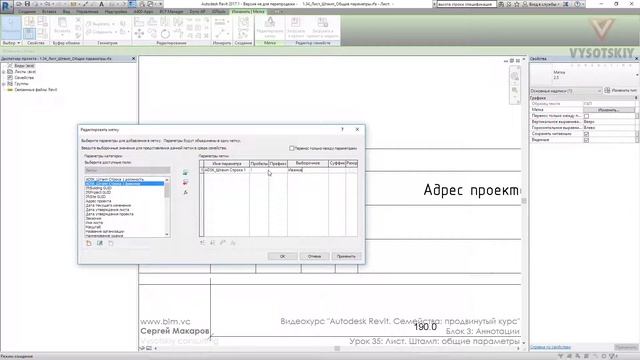The width and height of the screenshot is (640, 360).
Task: Enable wrap only between parameters checkbox in dialog
Action: tap(291, 148)
